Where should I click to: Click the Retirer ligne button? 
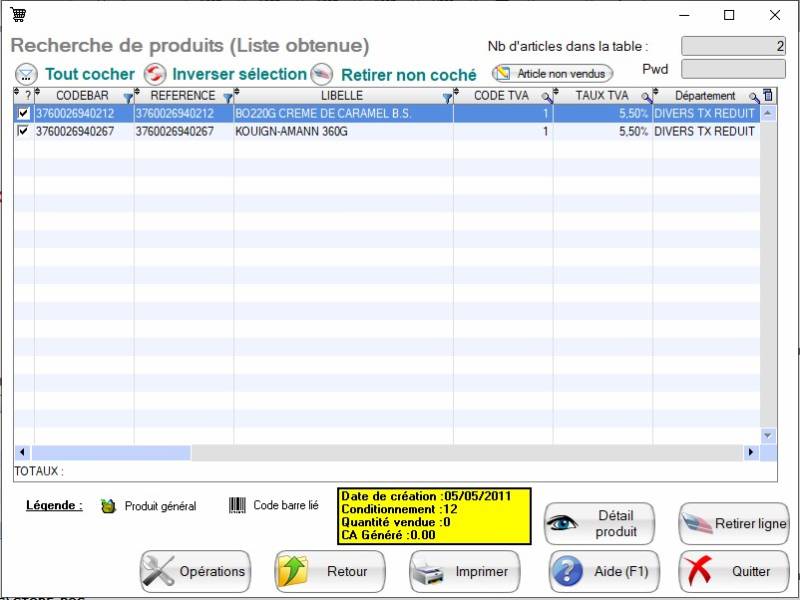point(734,523)
